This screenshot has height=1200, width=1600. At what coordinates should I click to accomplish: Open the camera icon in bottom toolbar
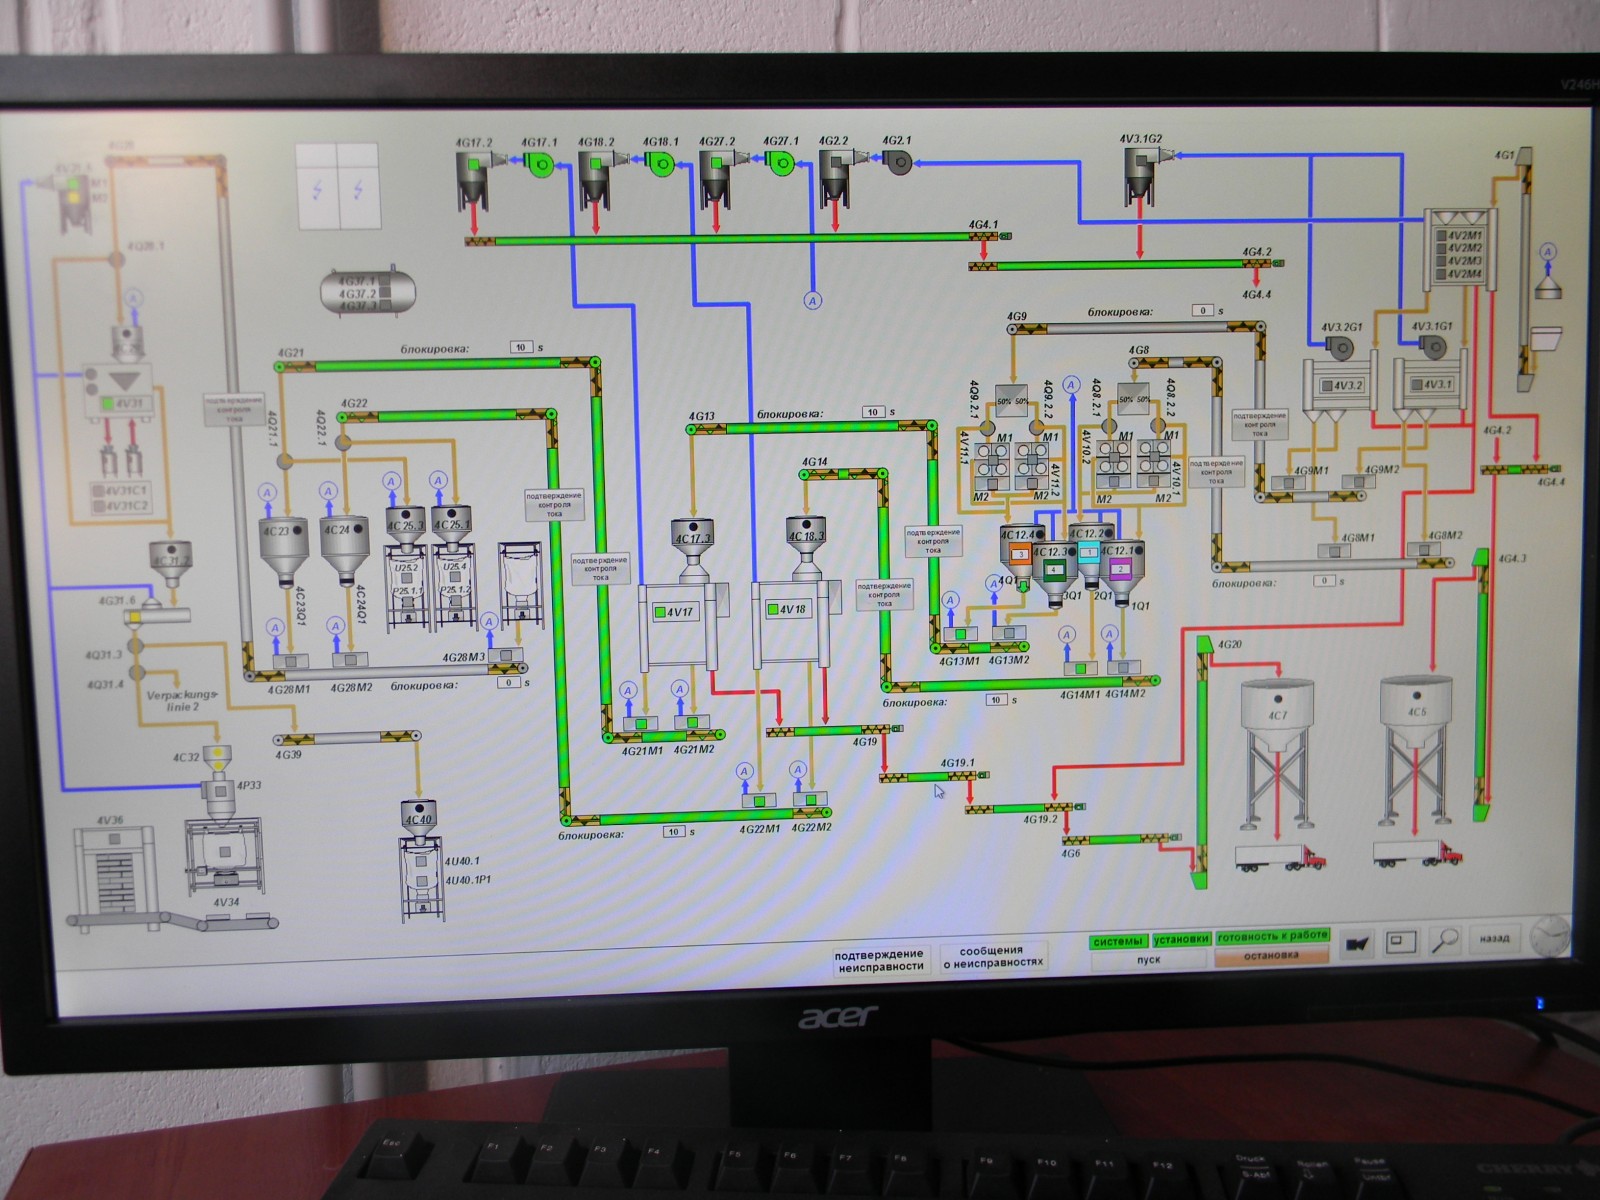coord(1357,943)
